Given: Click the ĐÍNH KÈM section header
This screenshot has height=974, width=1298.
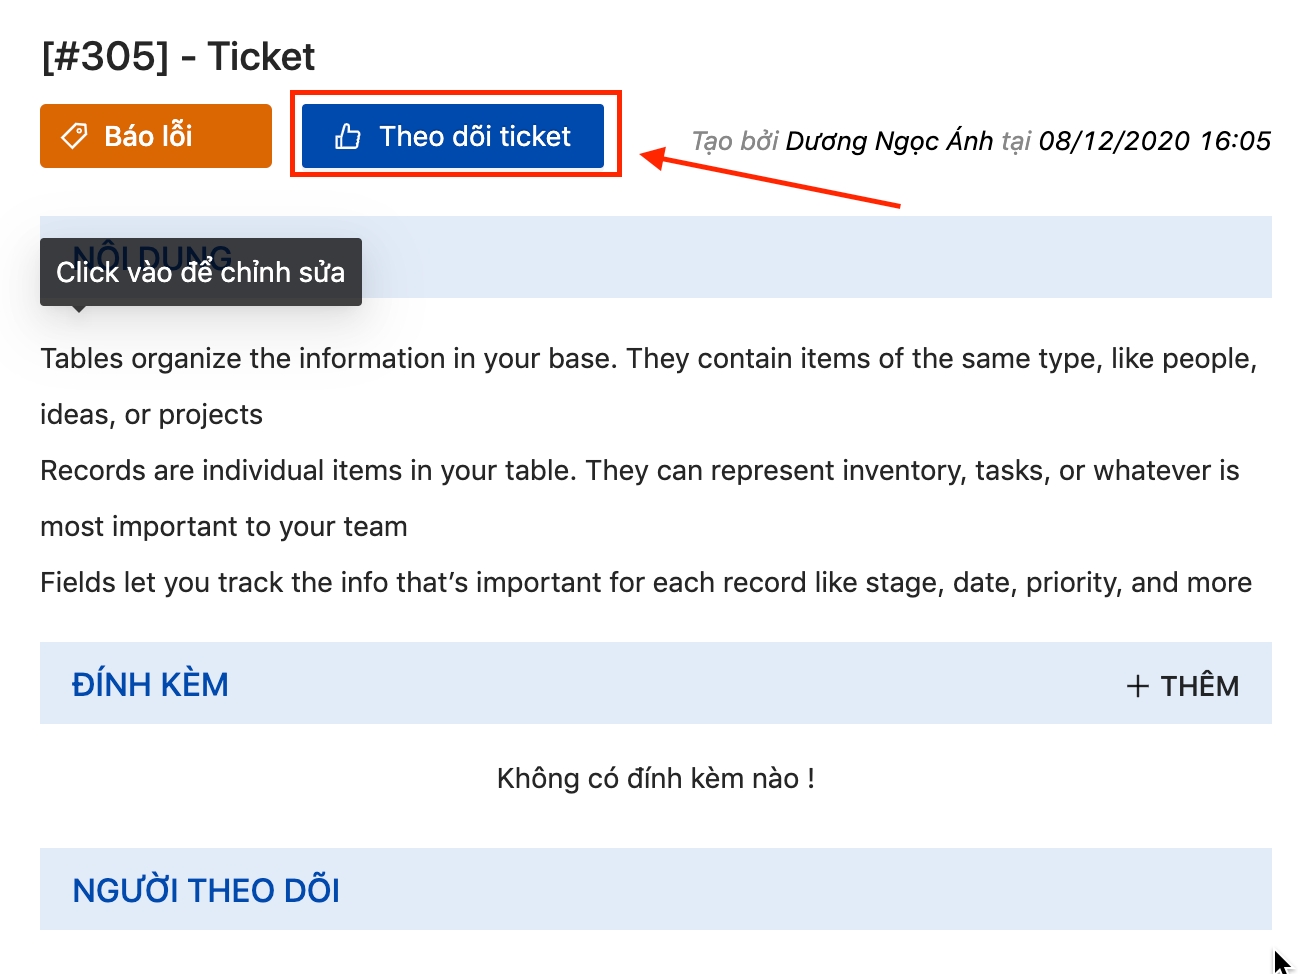Looking at the screenshot, I should [150, 685].
